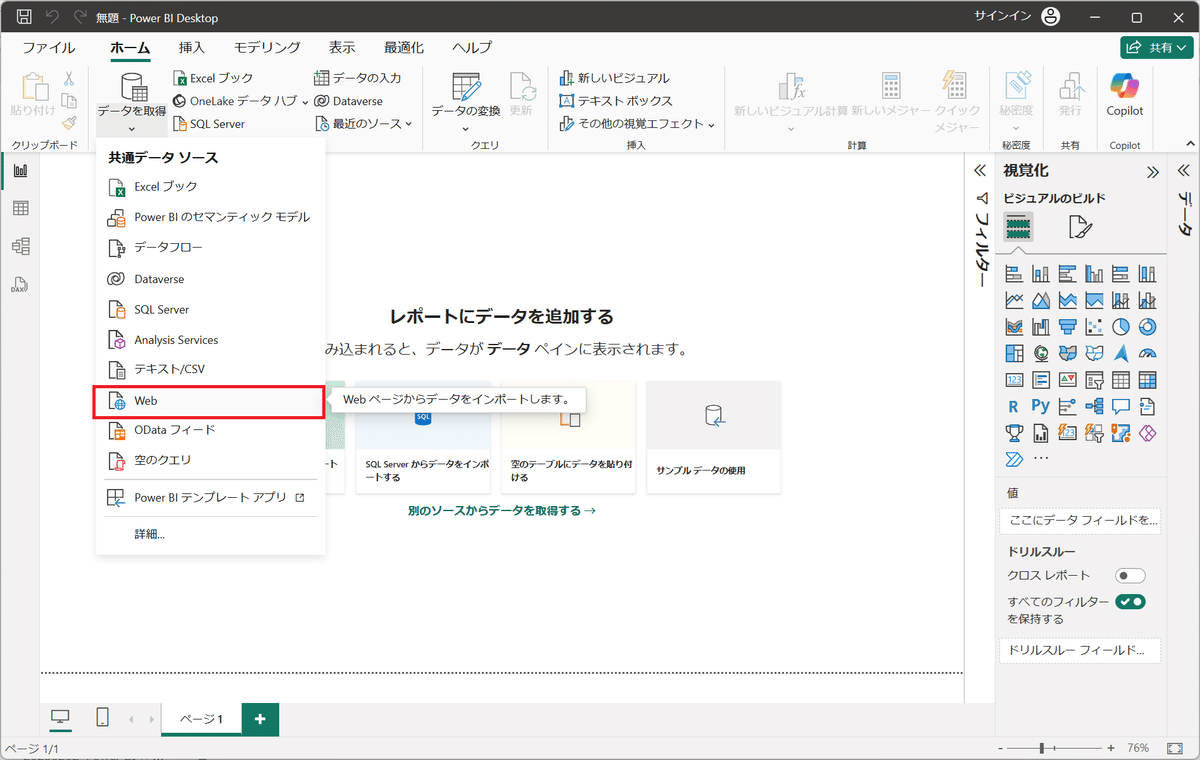The width and height of the screenshot is (1200, 760).
Task: Show more visuals via the ellipsis
Action: tap(1041, 459)
